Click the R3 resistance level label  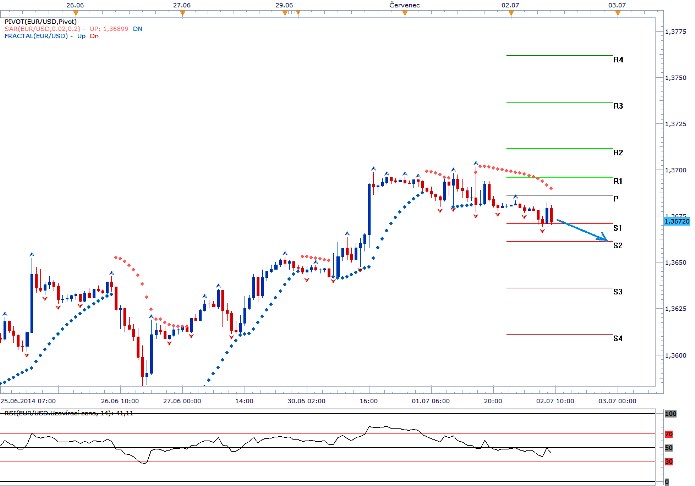[x=619, y=105]
